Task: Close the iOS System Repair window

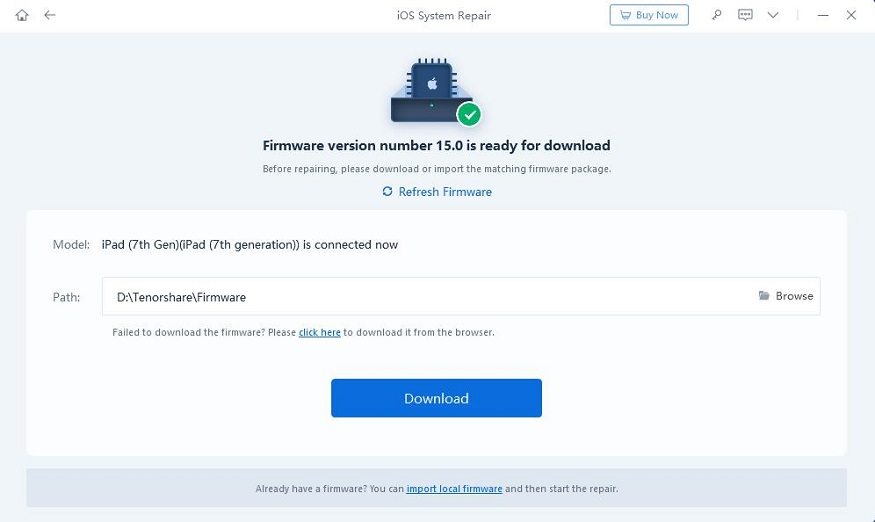Action: pos(851,15)
